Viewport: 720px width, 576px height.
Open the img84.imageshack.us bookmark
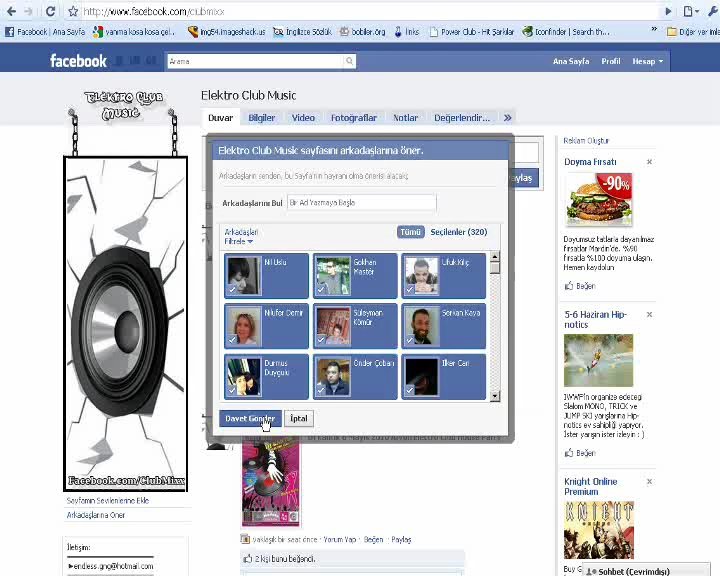[226, 32]
